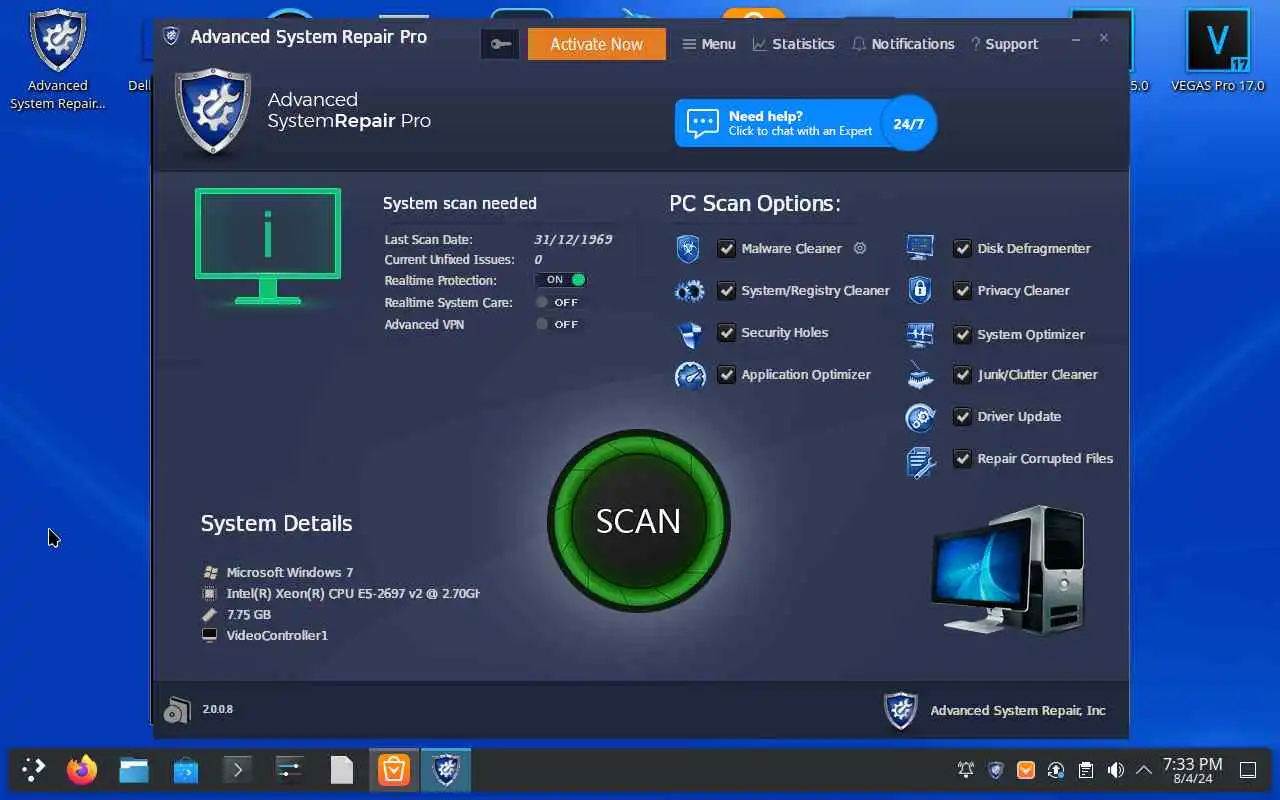1280x800 pixels.
Task: Click the Malware Cleaner biohazard icon
Action: click(688, 249)
